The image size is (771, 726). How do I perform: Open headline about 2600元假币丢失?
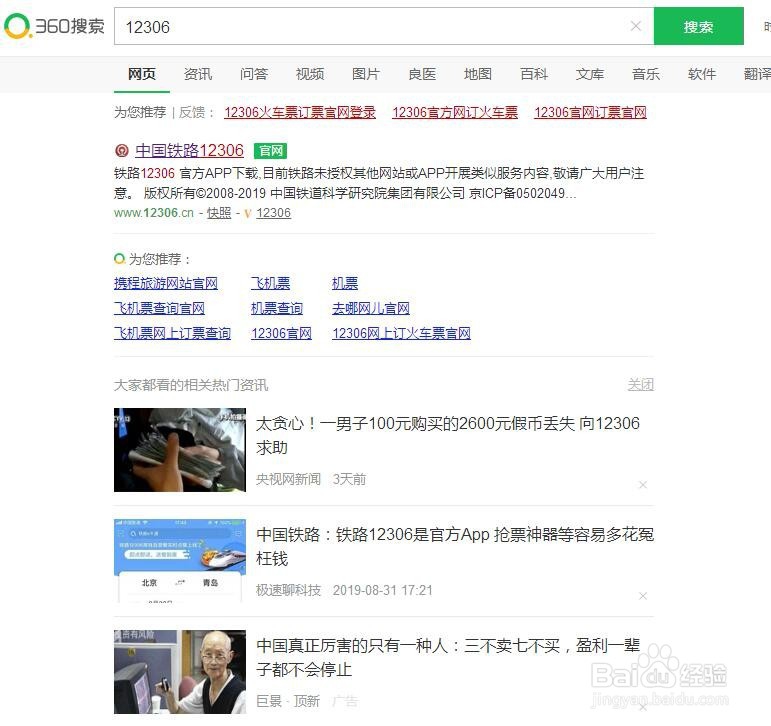448,435
